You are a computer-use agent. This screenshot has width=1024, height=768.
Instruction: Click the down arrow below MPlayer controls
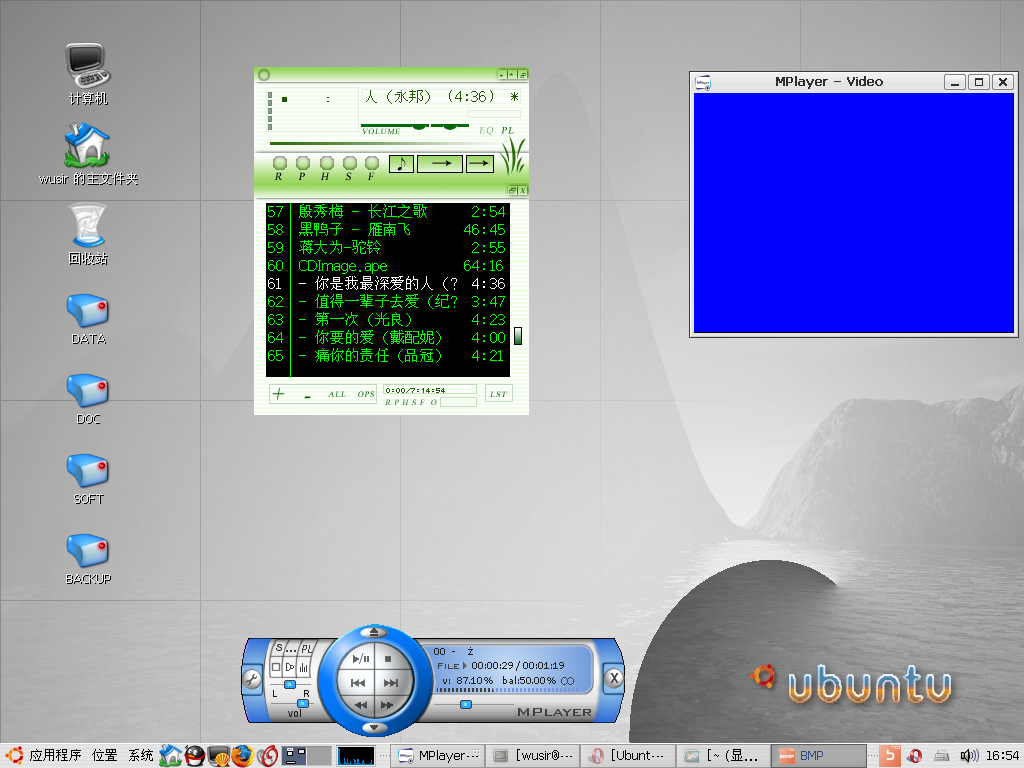374,728
